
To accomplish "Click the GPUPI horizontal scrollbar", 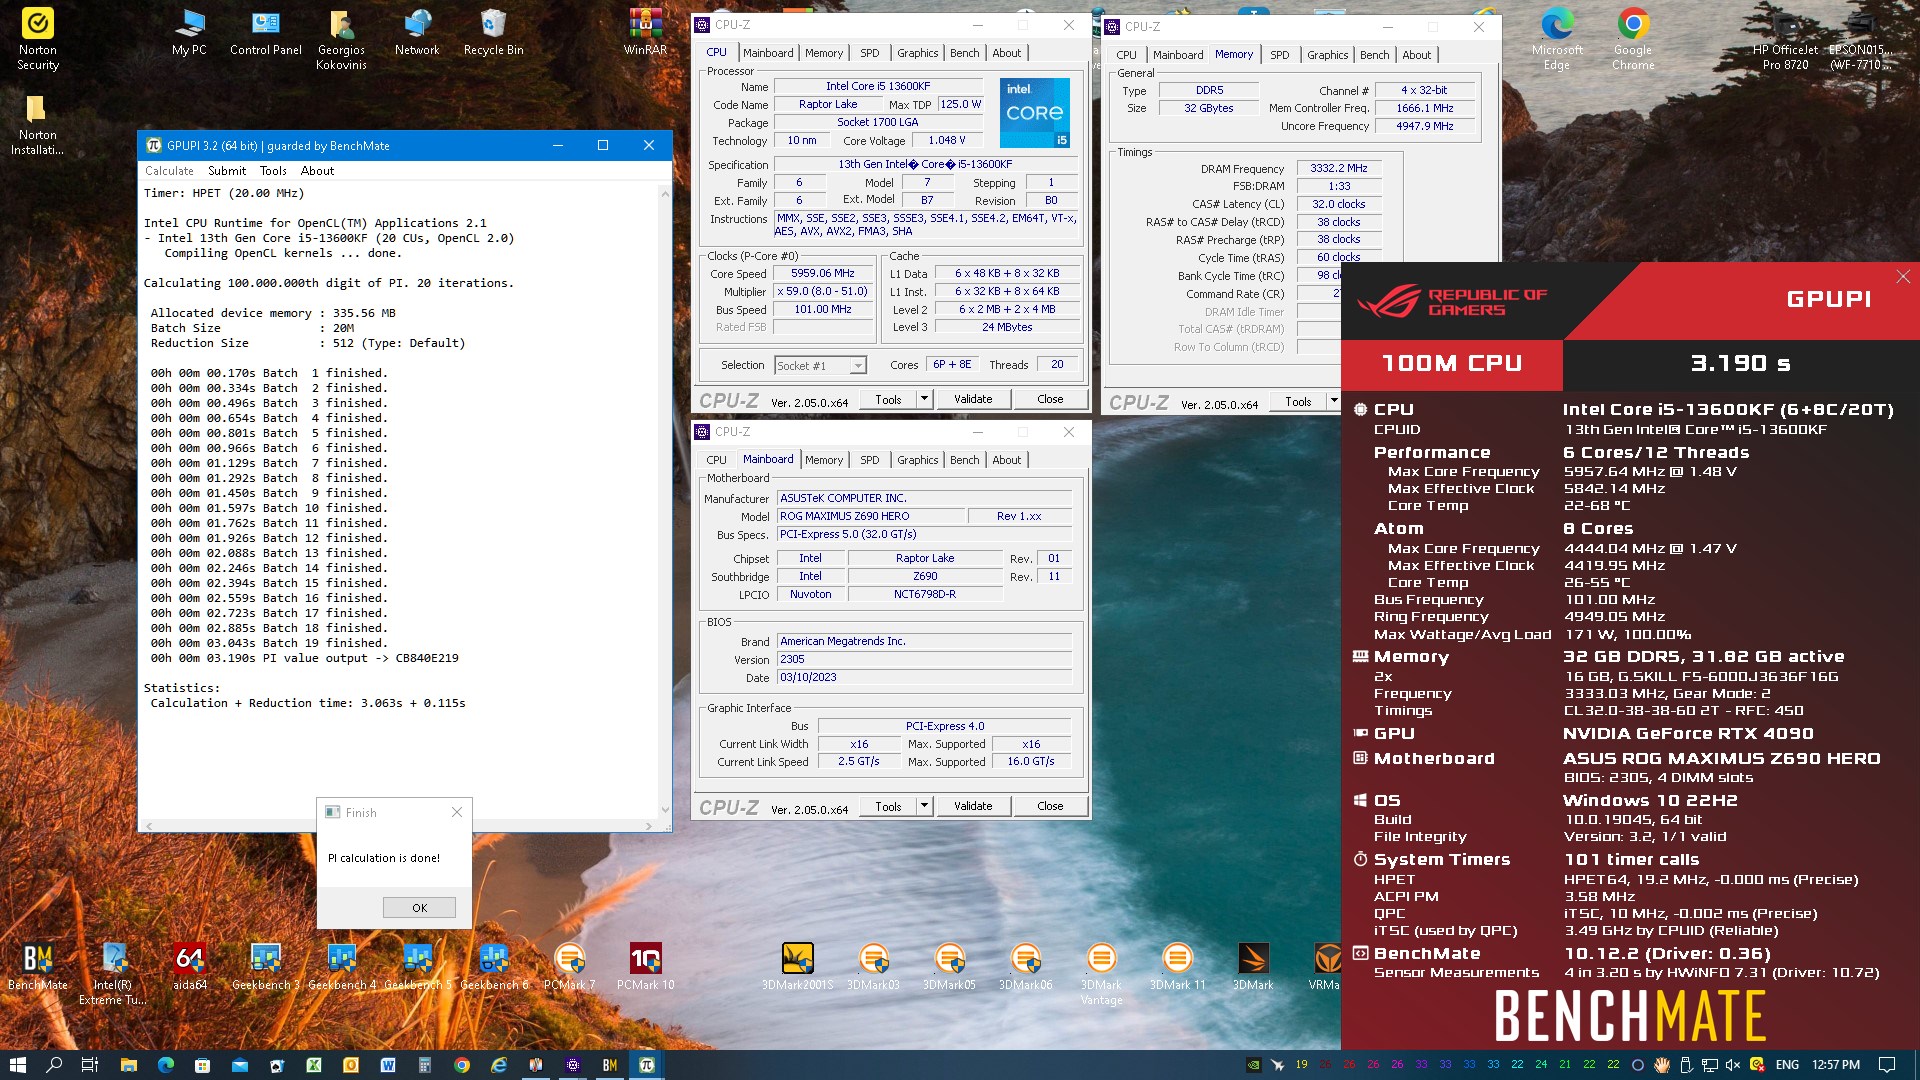I will point(399,826).
